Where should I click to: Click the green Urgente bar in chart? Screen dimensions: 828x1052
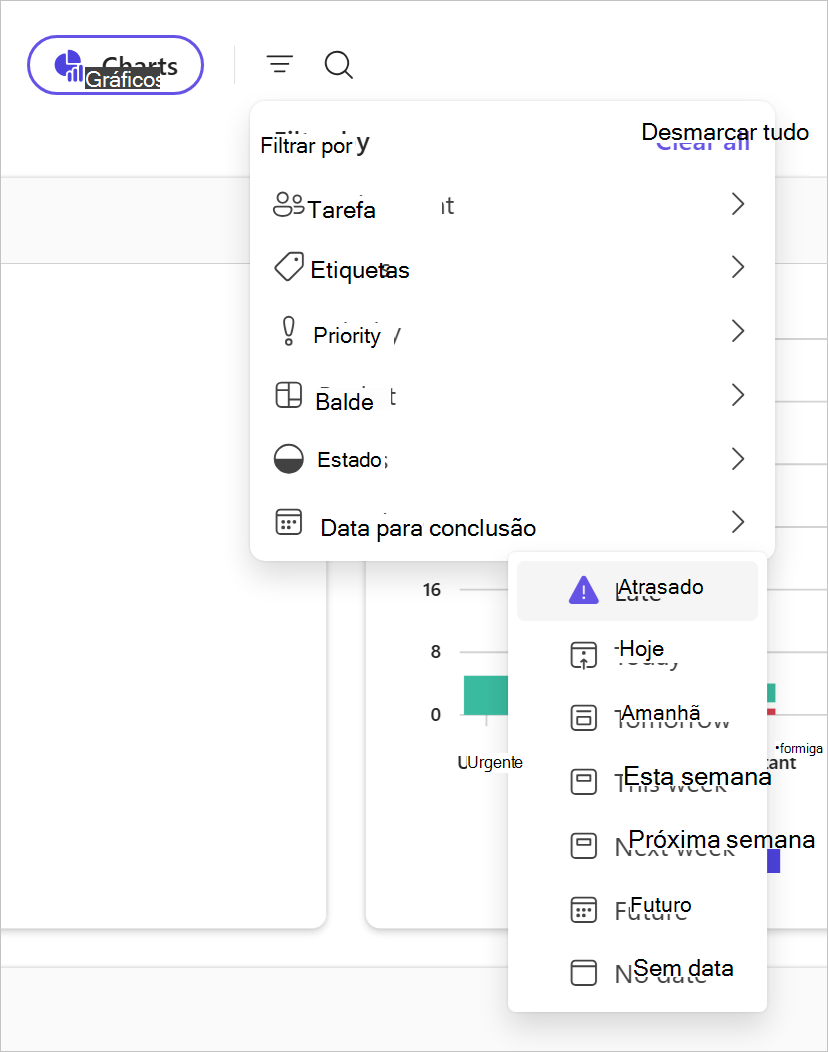pos(486,695)
